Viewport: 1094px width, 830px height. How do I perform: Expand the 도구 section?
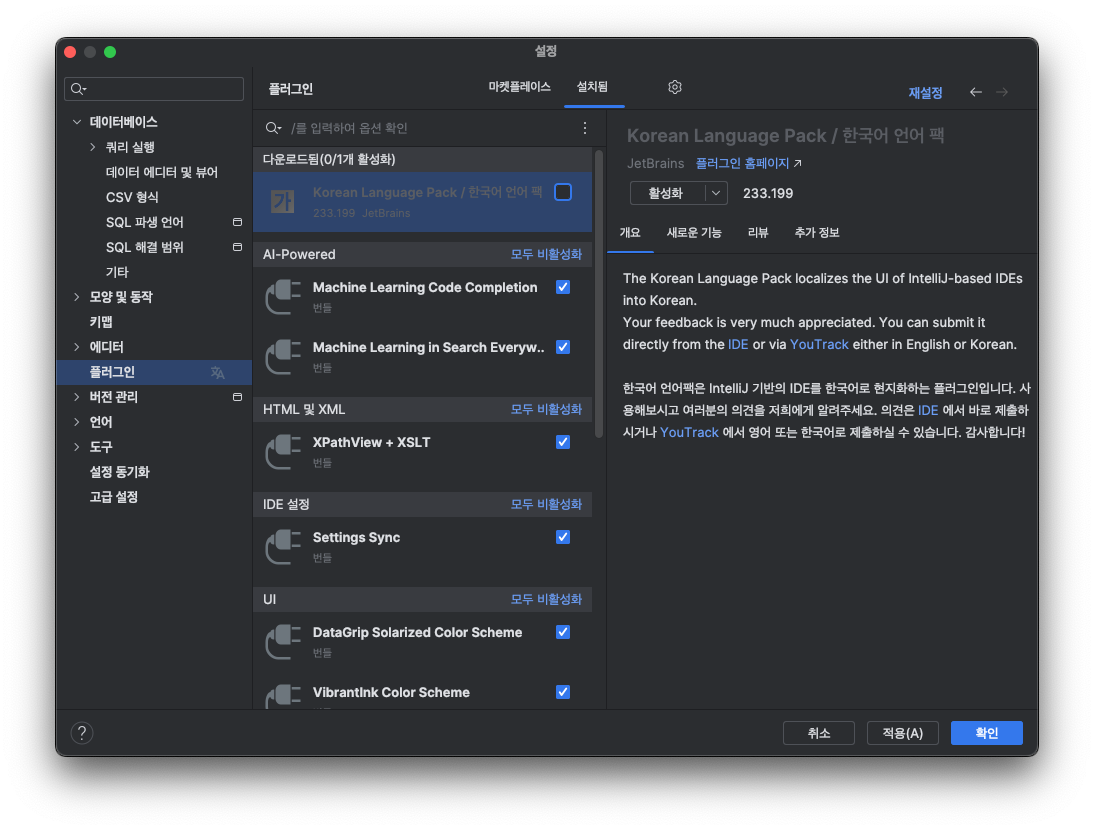77,447
